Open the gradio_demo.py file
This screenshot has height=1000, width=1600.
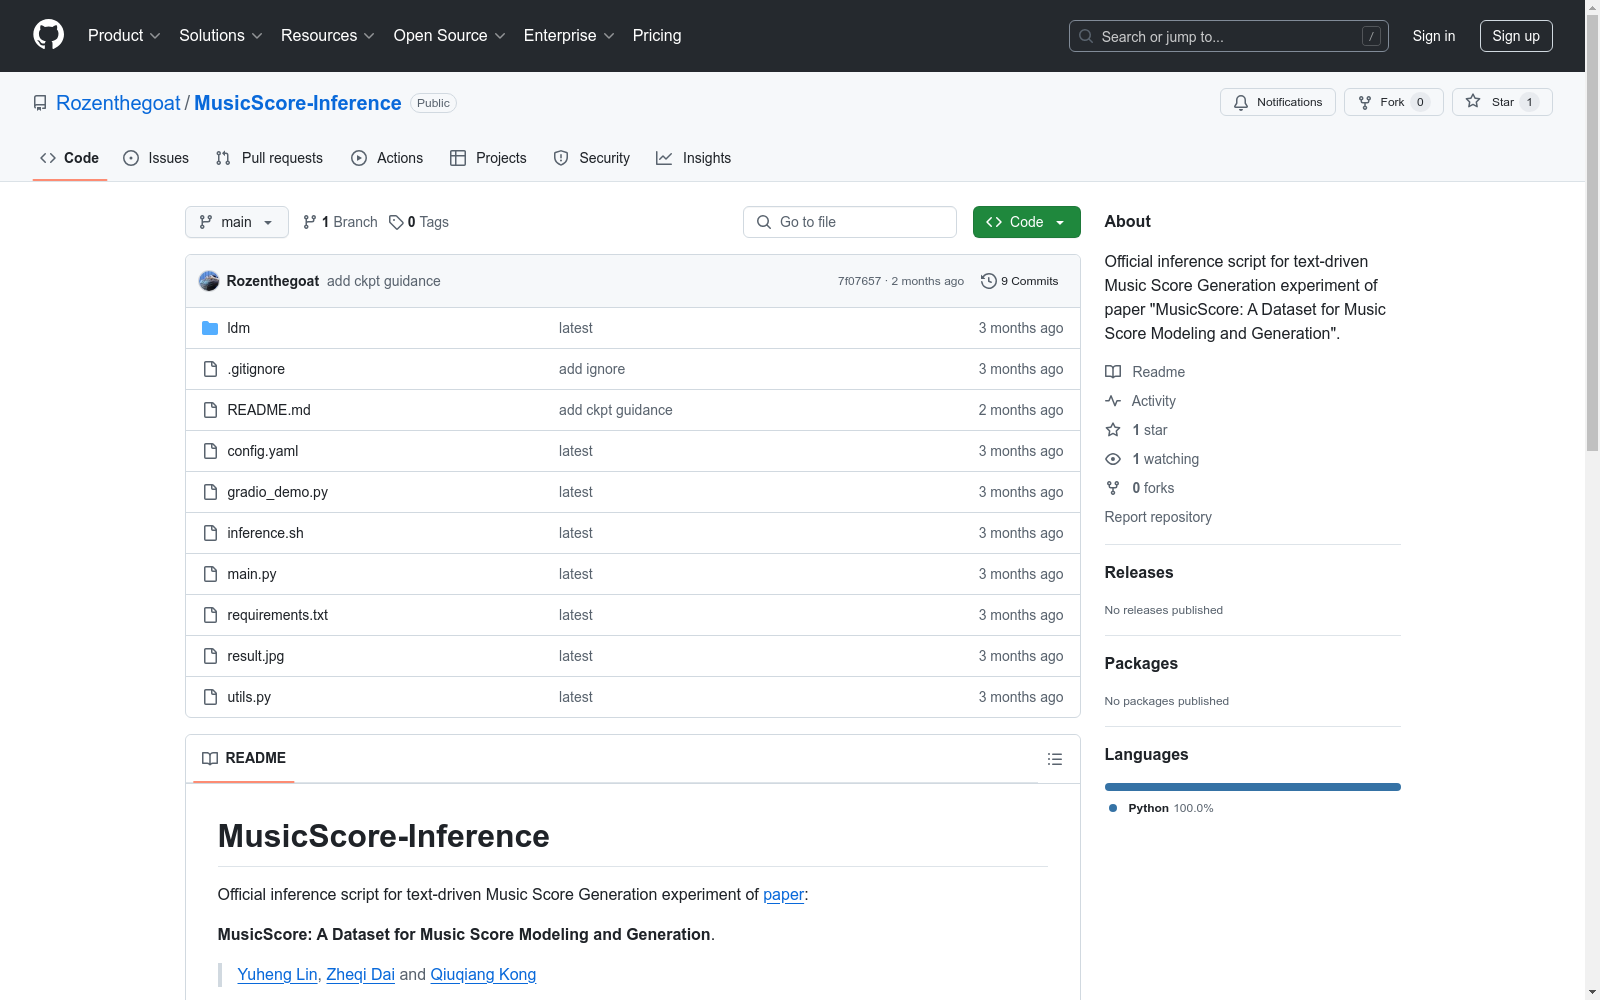(x=278, y=492)
